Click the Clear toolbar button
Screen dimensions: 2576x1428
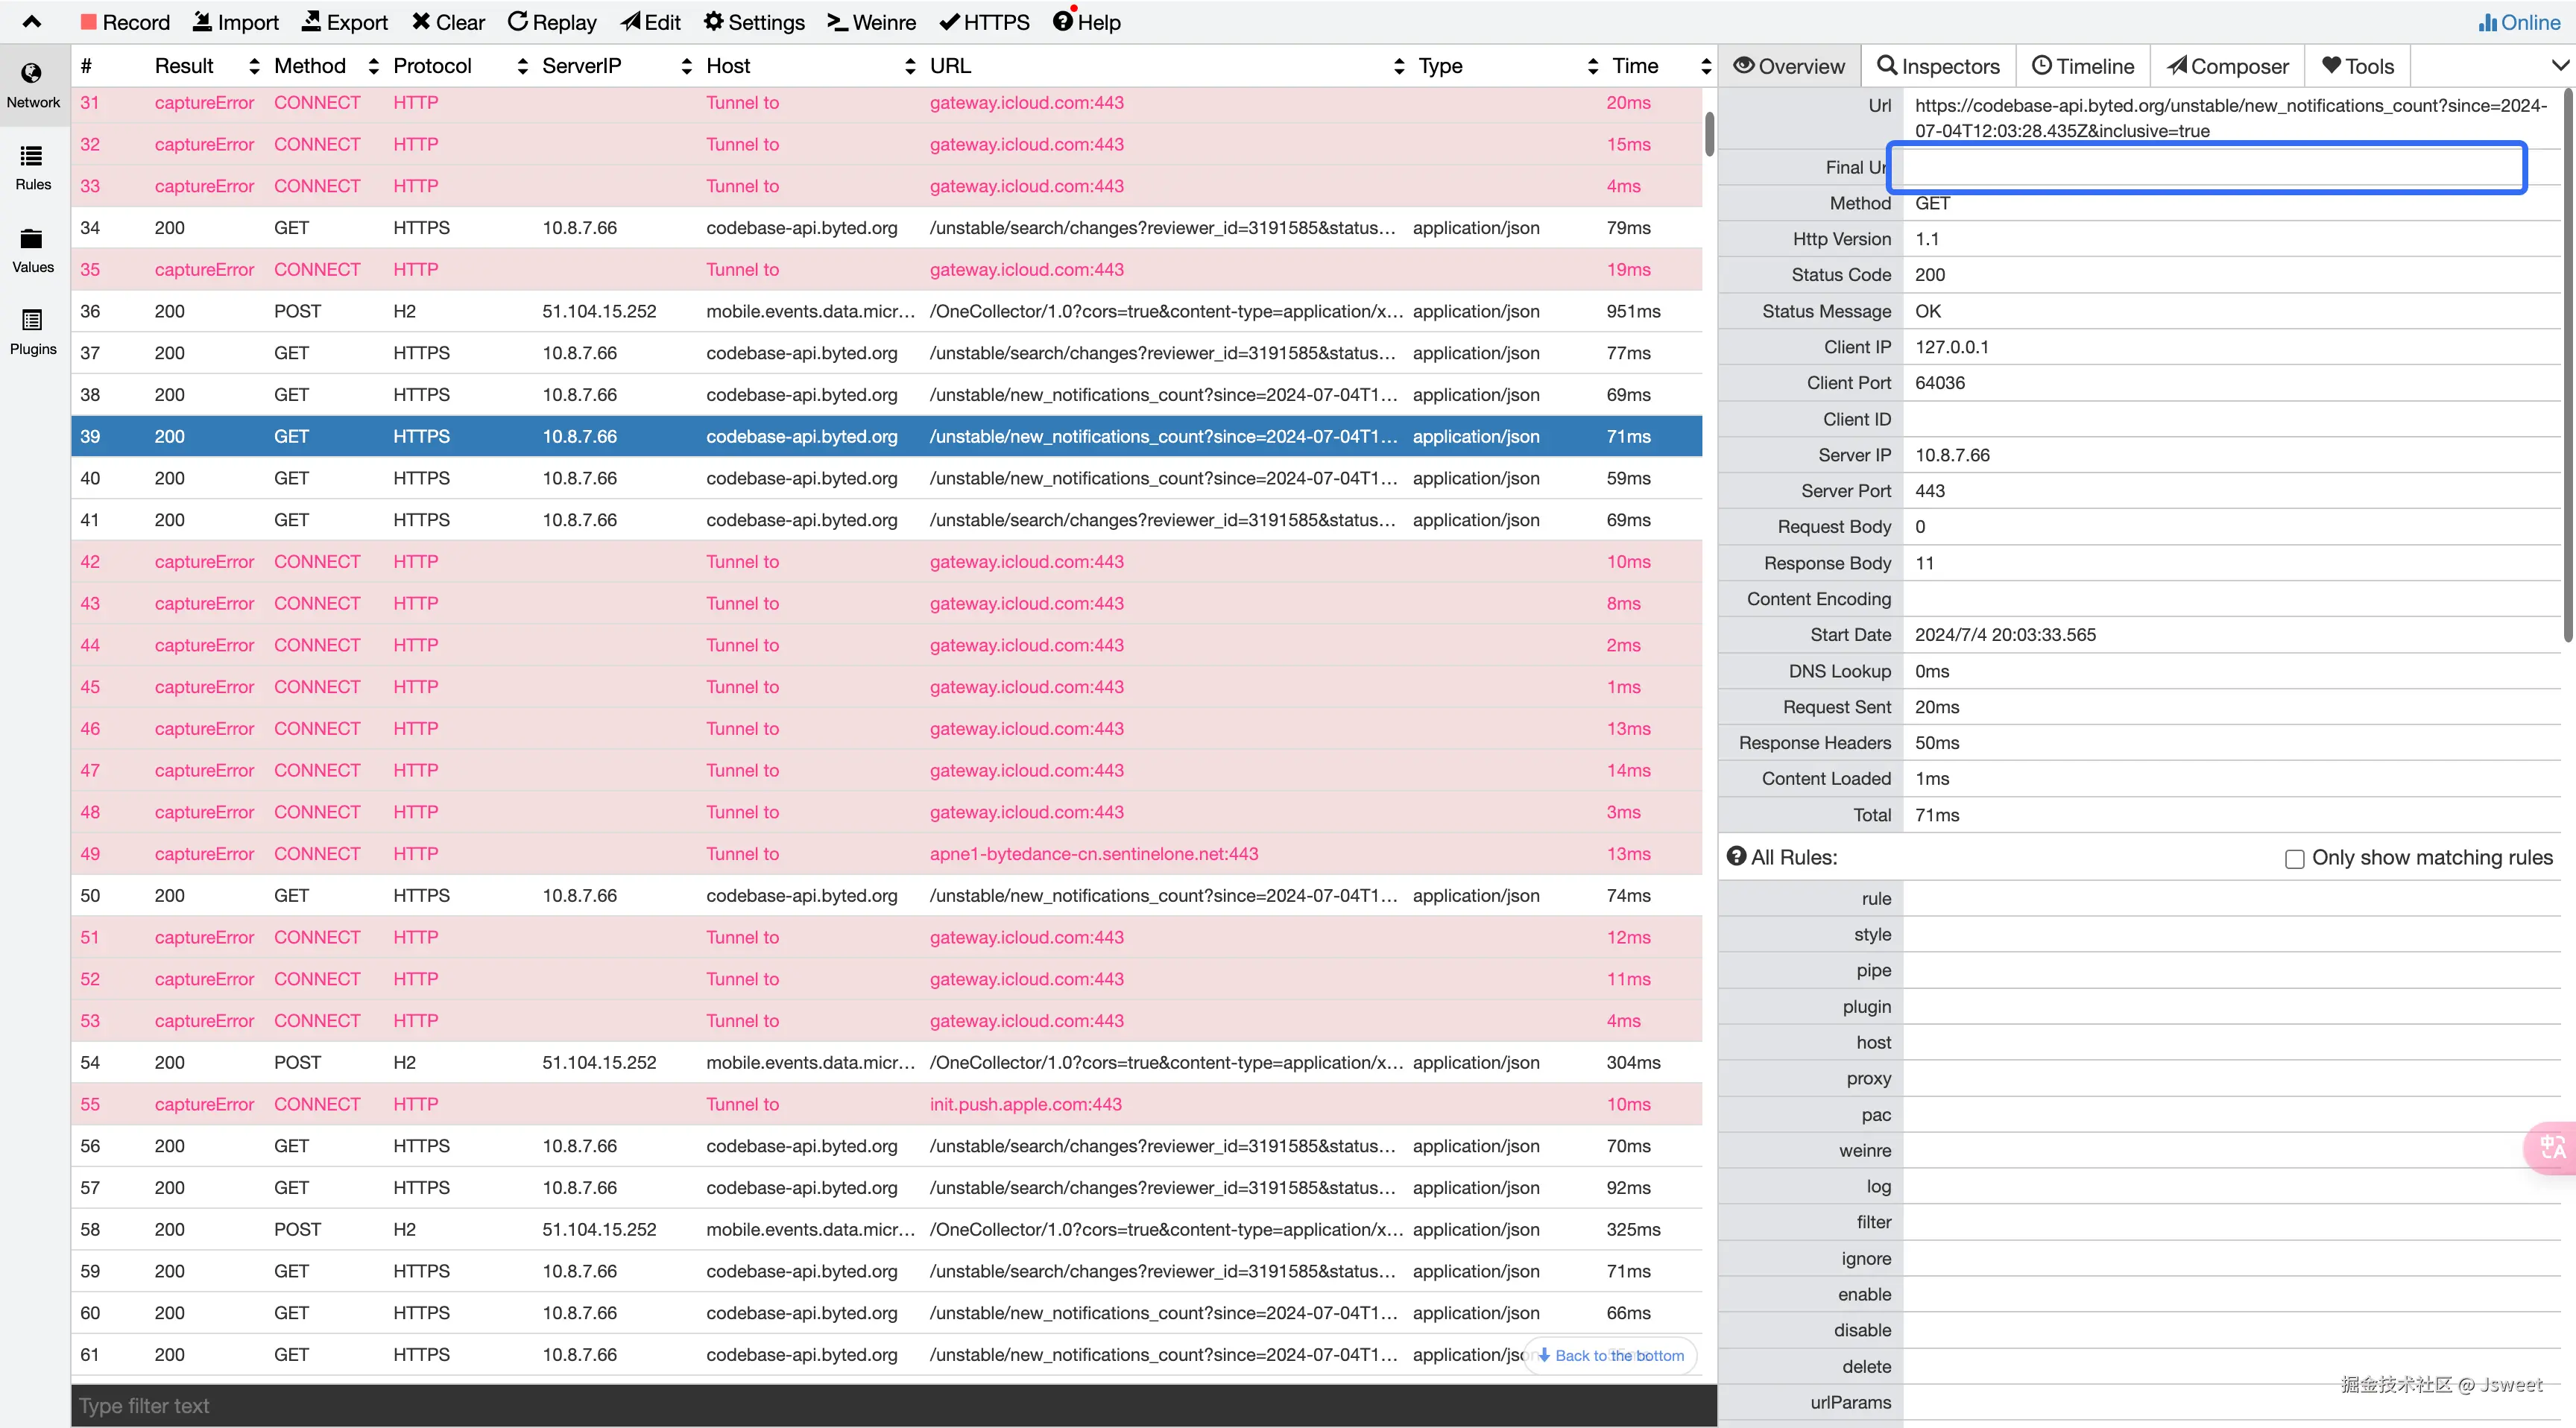tap(448, 22)
